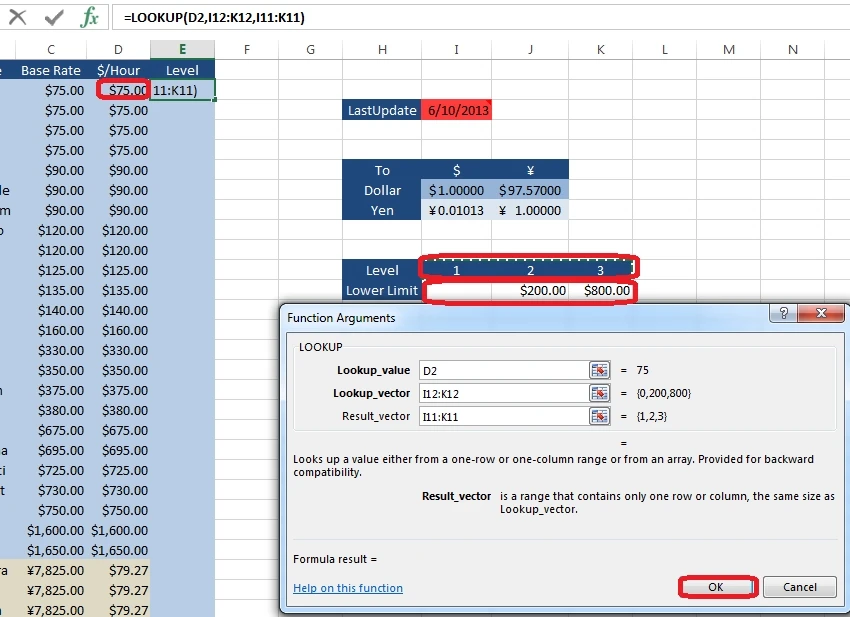850x617 pixels.
Task: Click the red LastUpdate date cell
Action: pyautogui.click(x=457, y=110)
